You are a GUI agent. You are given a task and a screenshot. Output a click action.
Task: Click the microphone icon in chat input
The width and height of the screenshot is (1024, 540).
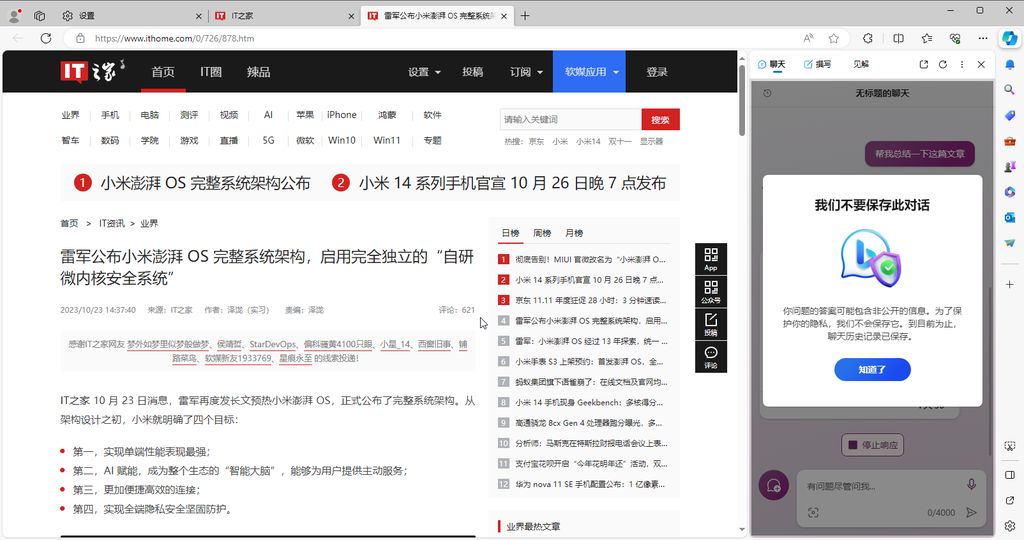971,484
